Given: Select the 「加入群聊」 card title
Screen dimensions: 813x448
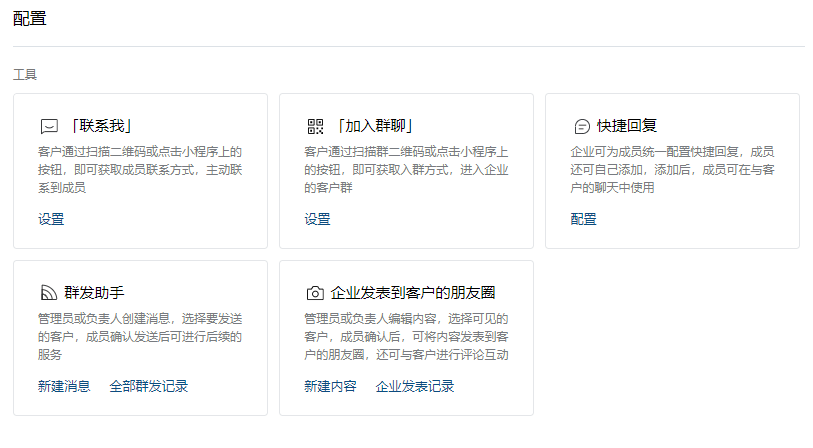Looking at the screenshot, I should [375, 126].
